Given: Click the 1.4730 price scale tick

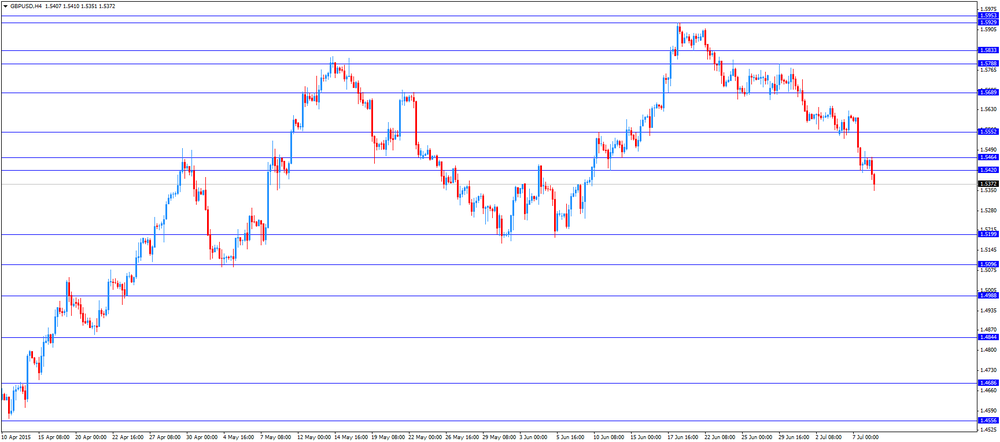Looking at the screenshot, I should coord(989,370).
